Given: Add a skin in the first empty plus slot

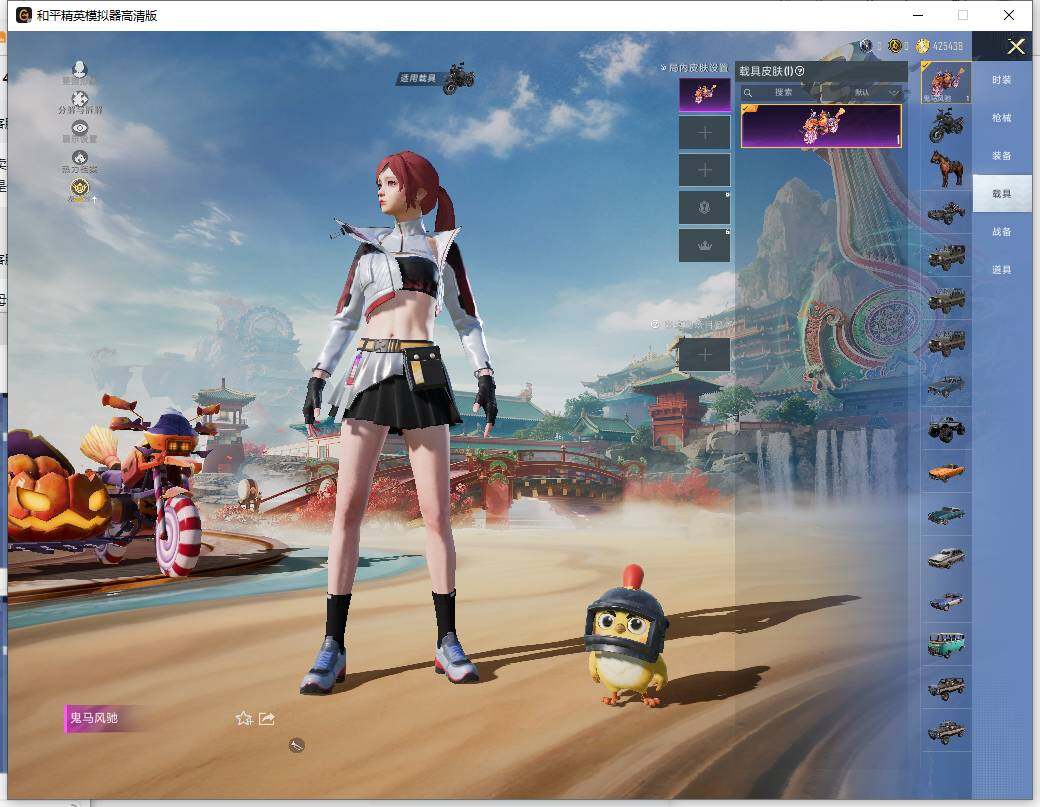Looking at the screenshot, I should 704,133.
